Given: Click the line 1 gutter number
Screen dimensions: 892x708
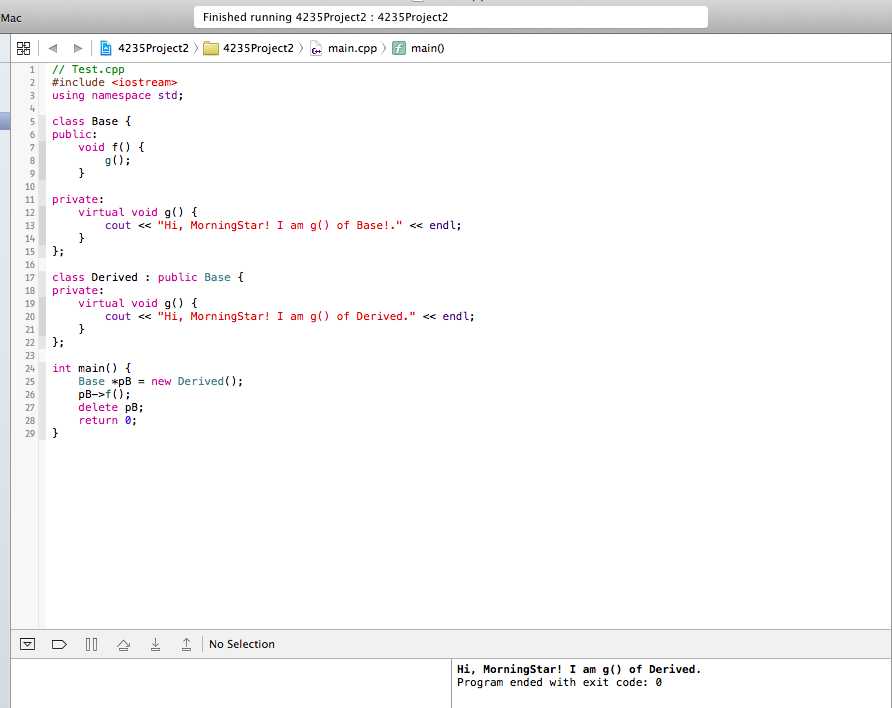Looking at the screenshot, I should click(x=32, y=69).
